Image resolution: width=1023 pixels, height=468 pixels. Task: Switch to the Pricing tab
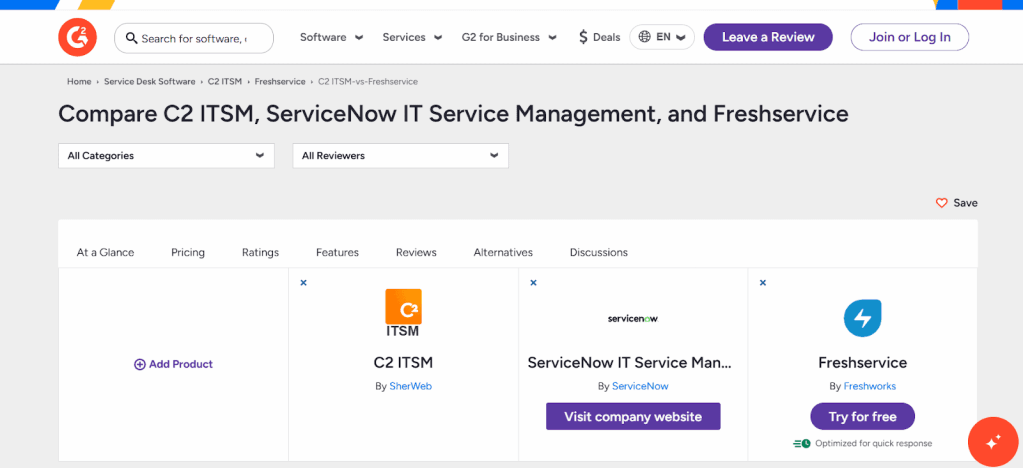(x=188, y=253)
